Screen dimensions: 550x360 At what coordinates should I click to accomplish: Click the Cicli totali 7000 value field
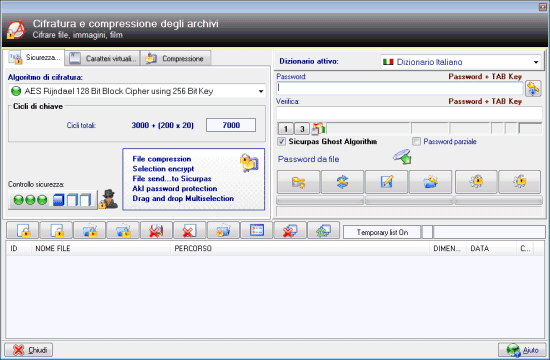tap(231, 125)
